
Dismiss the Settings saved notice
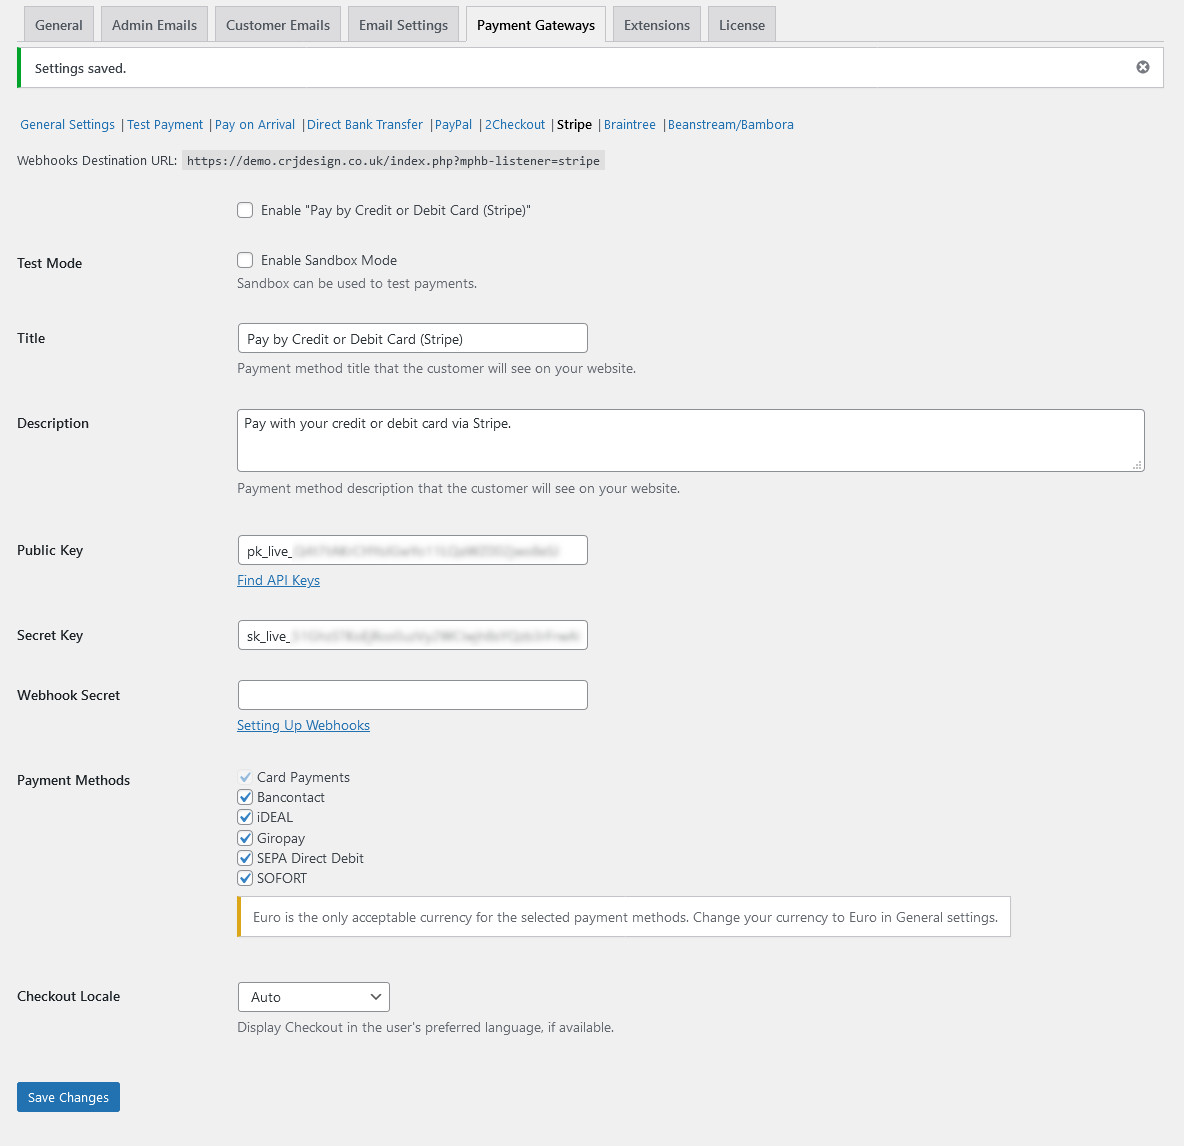(x=1142, y=67)
